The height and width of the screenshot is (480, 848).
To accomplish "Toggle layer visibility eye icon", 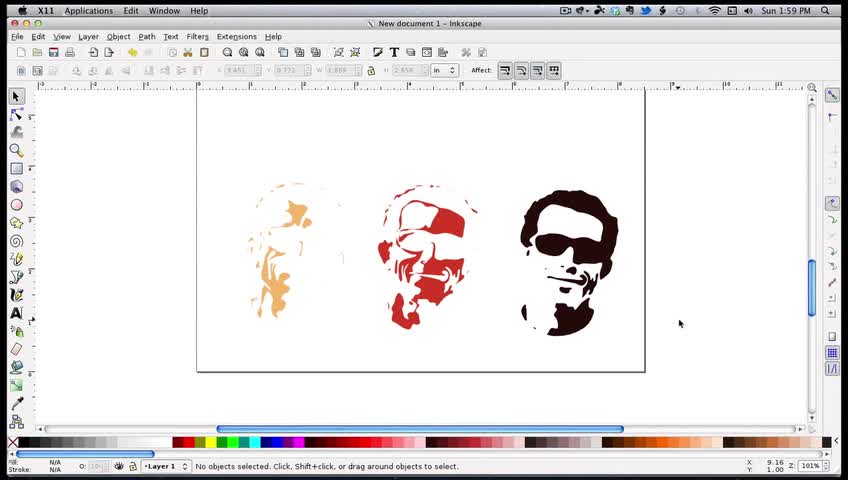I will pos(119,466).
